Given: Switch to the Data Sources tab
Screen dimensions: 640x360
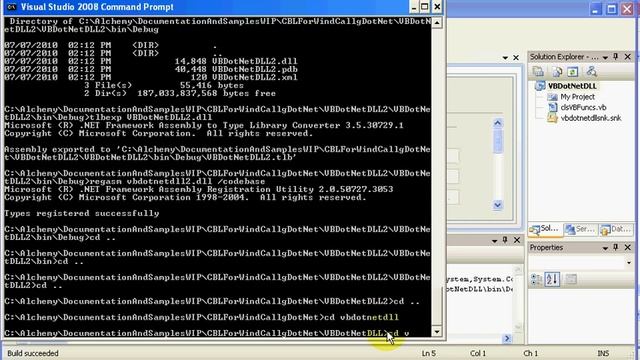Looking at the screenshot, I should coord(616,229).
